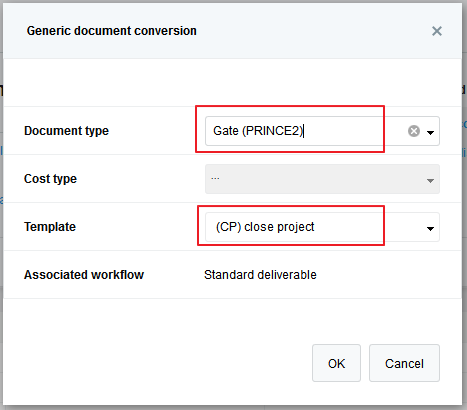Open the Cost type dropdown arrow
Screen dimensions: 467x410
[x=430, y=180]
